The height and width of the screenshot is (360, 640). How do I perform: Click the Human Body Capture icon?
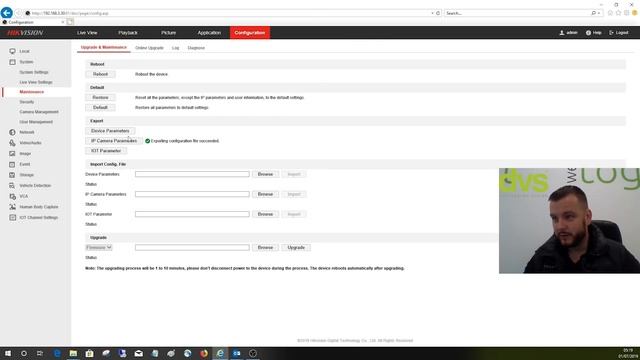click(x=12, y=207)
